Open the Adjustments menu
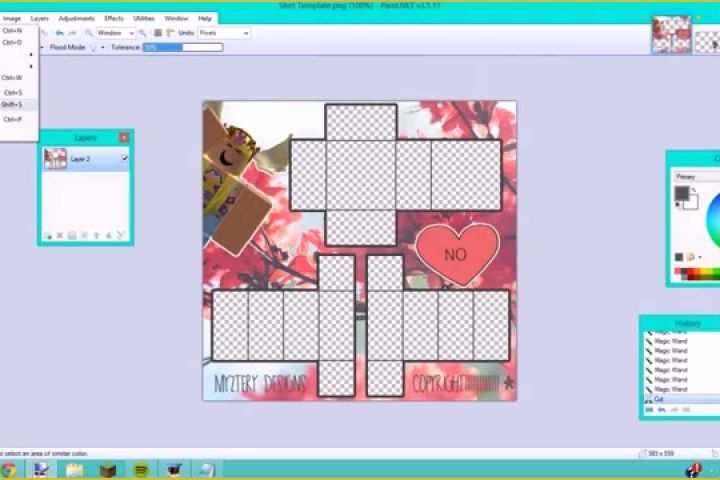This screenshot has height=480, width=720. tap(76, 19)
